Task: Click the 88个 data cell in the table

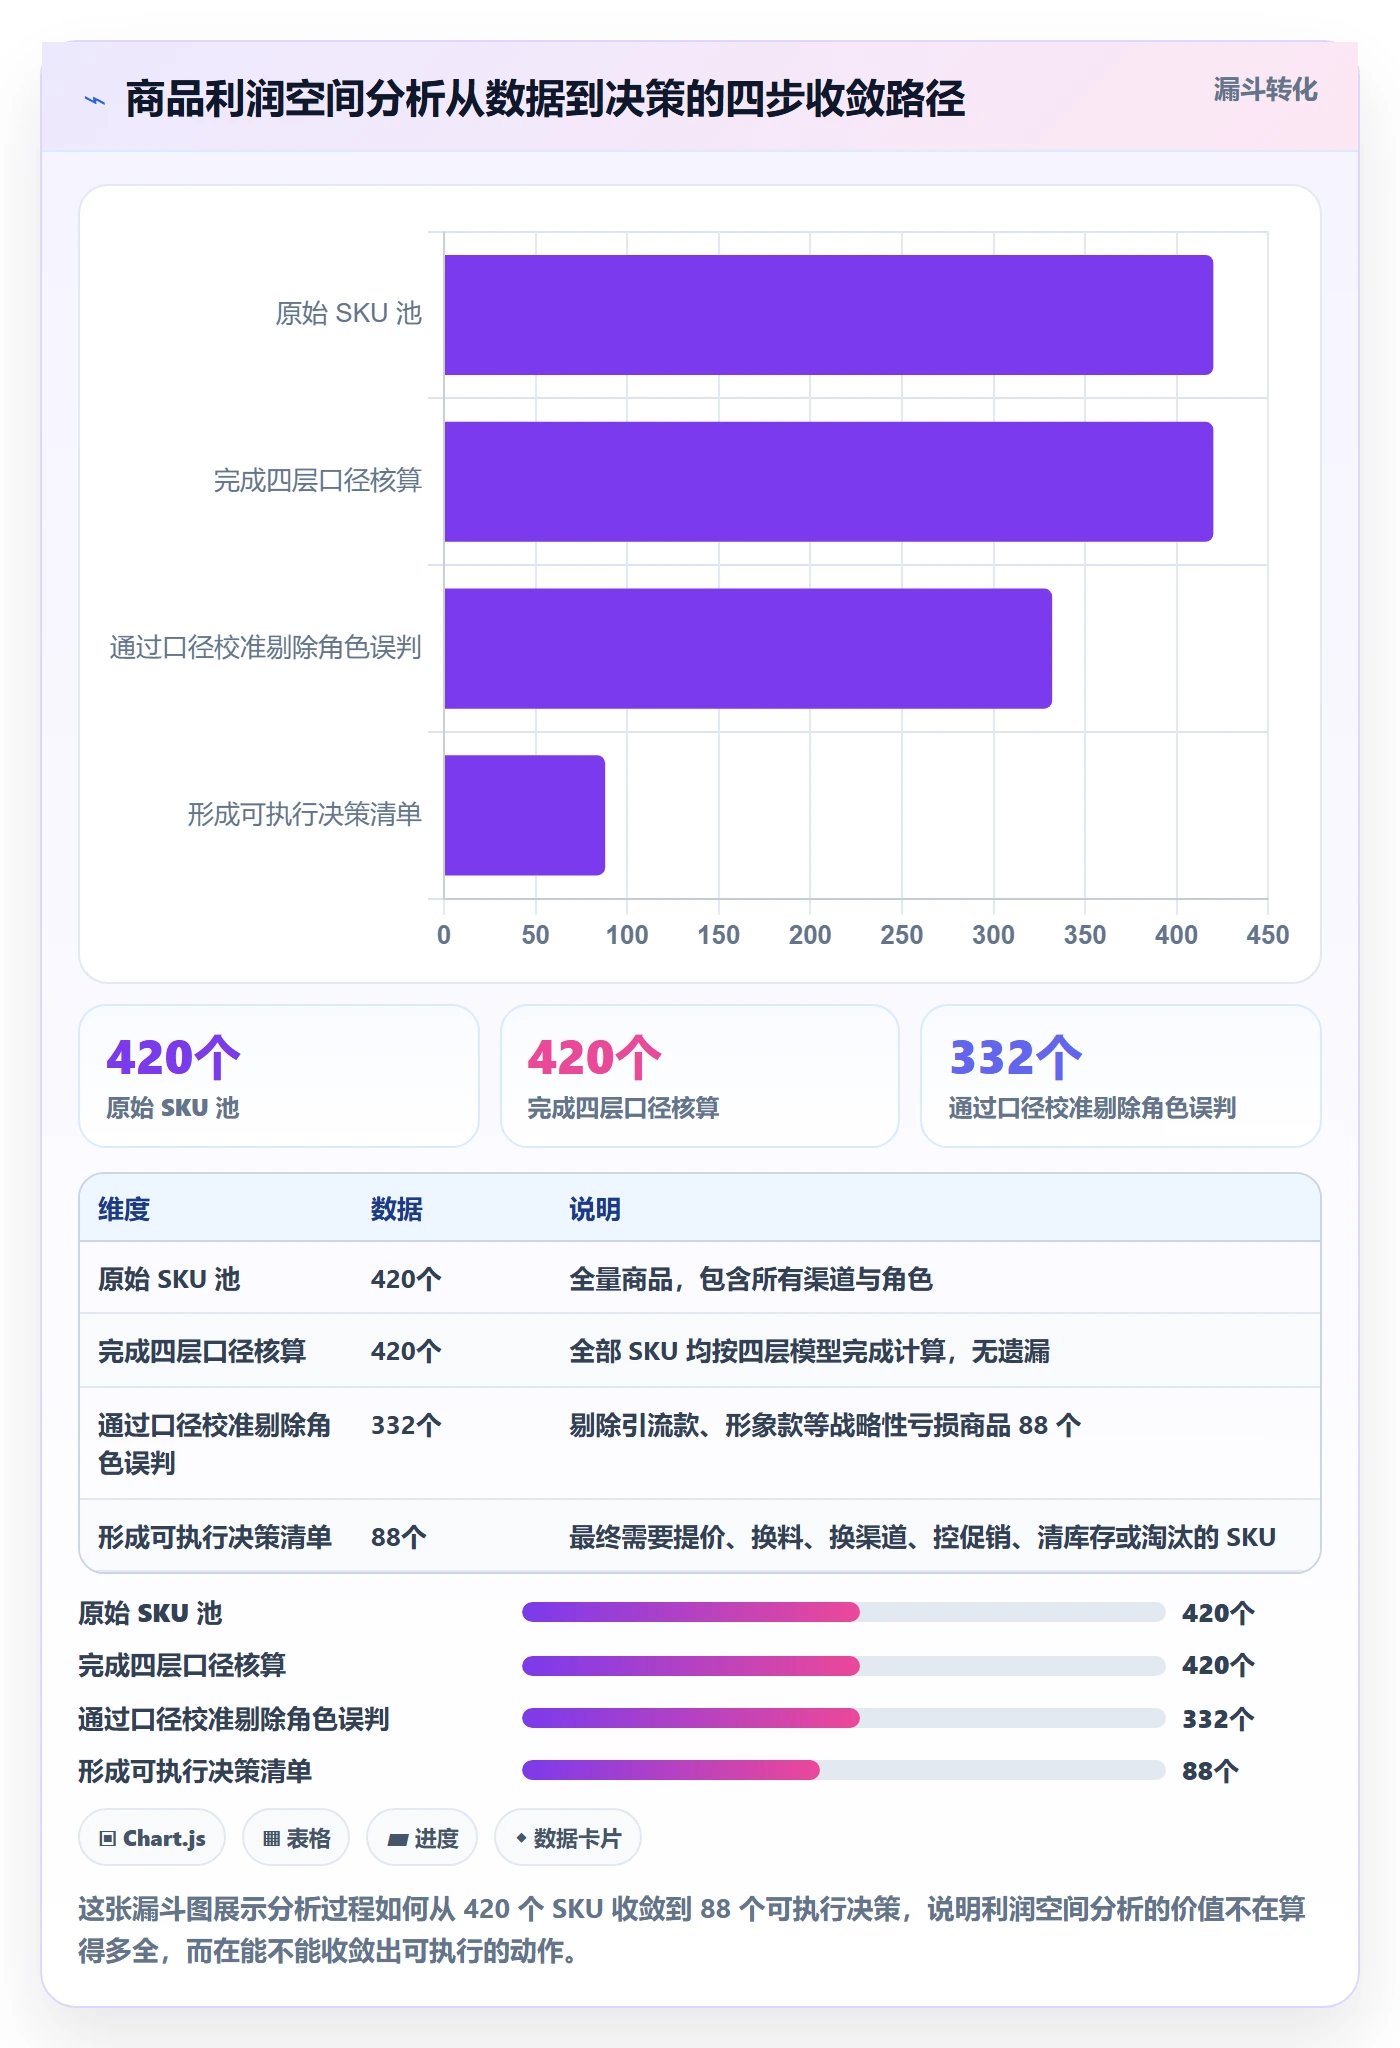Action: click(x=399, y=1537)
